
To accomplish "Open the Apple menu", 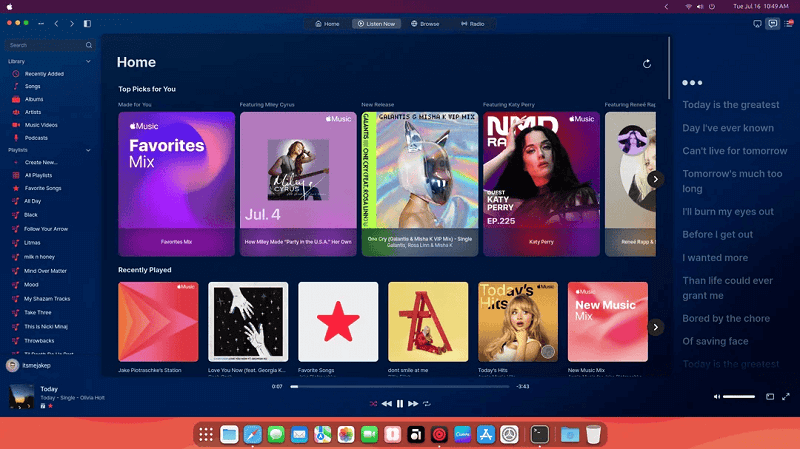I will tap(10, 7).
